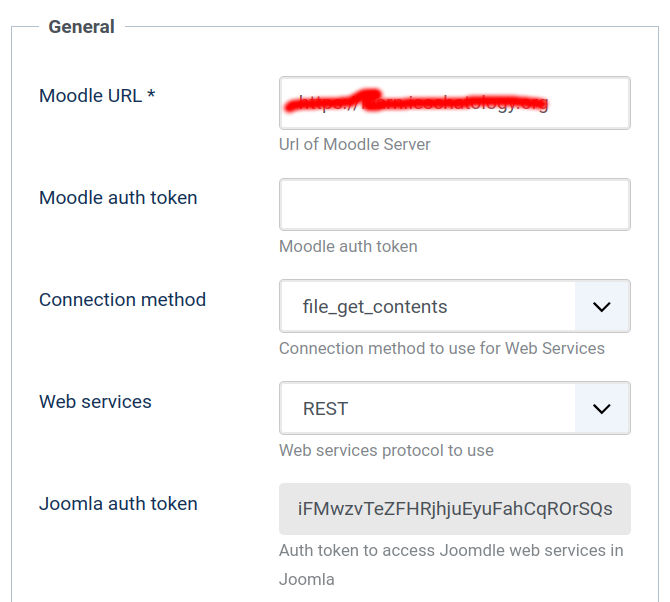Click the required asterisk next to Moodle URL

151,96
